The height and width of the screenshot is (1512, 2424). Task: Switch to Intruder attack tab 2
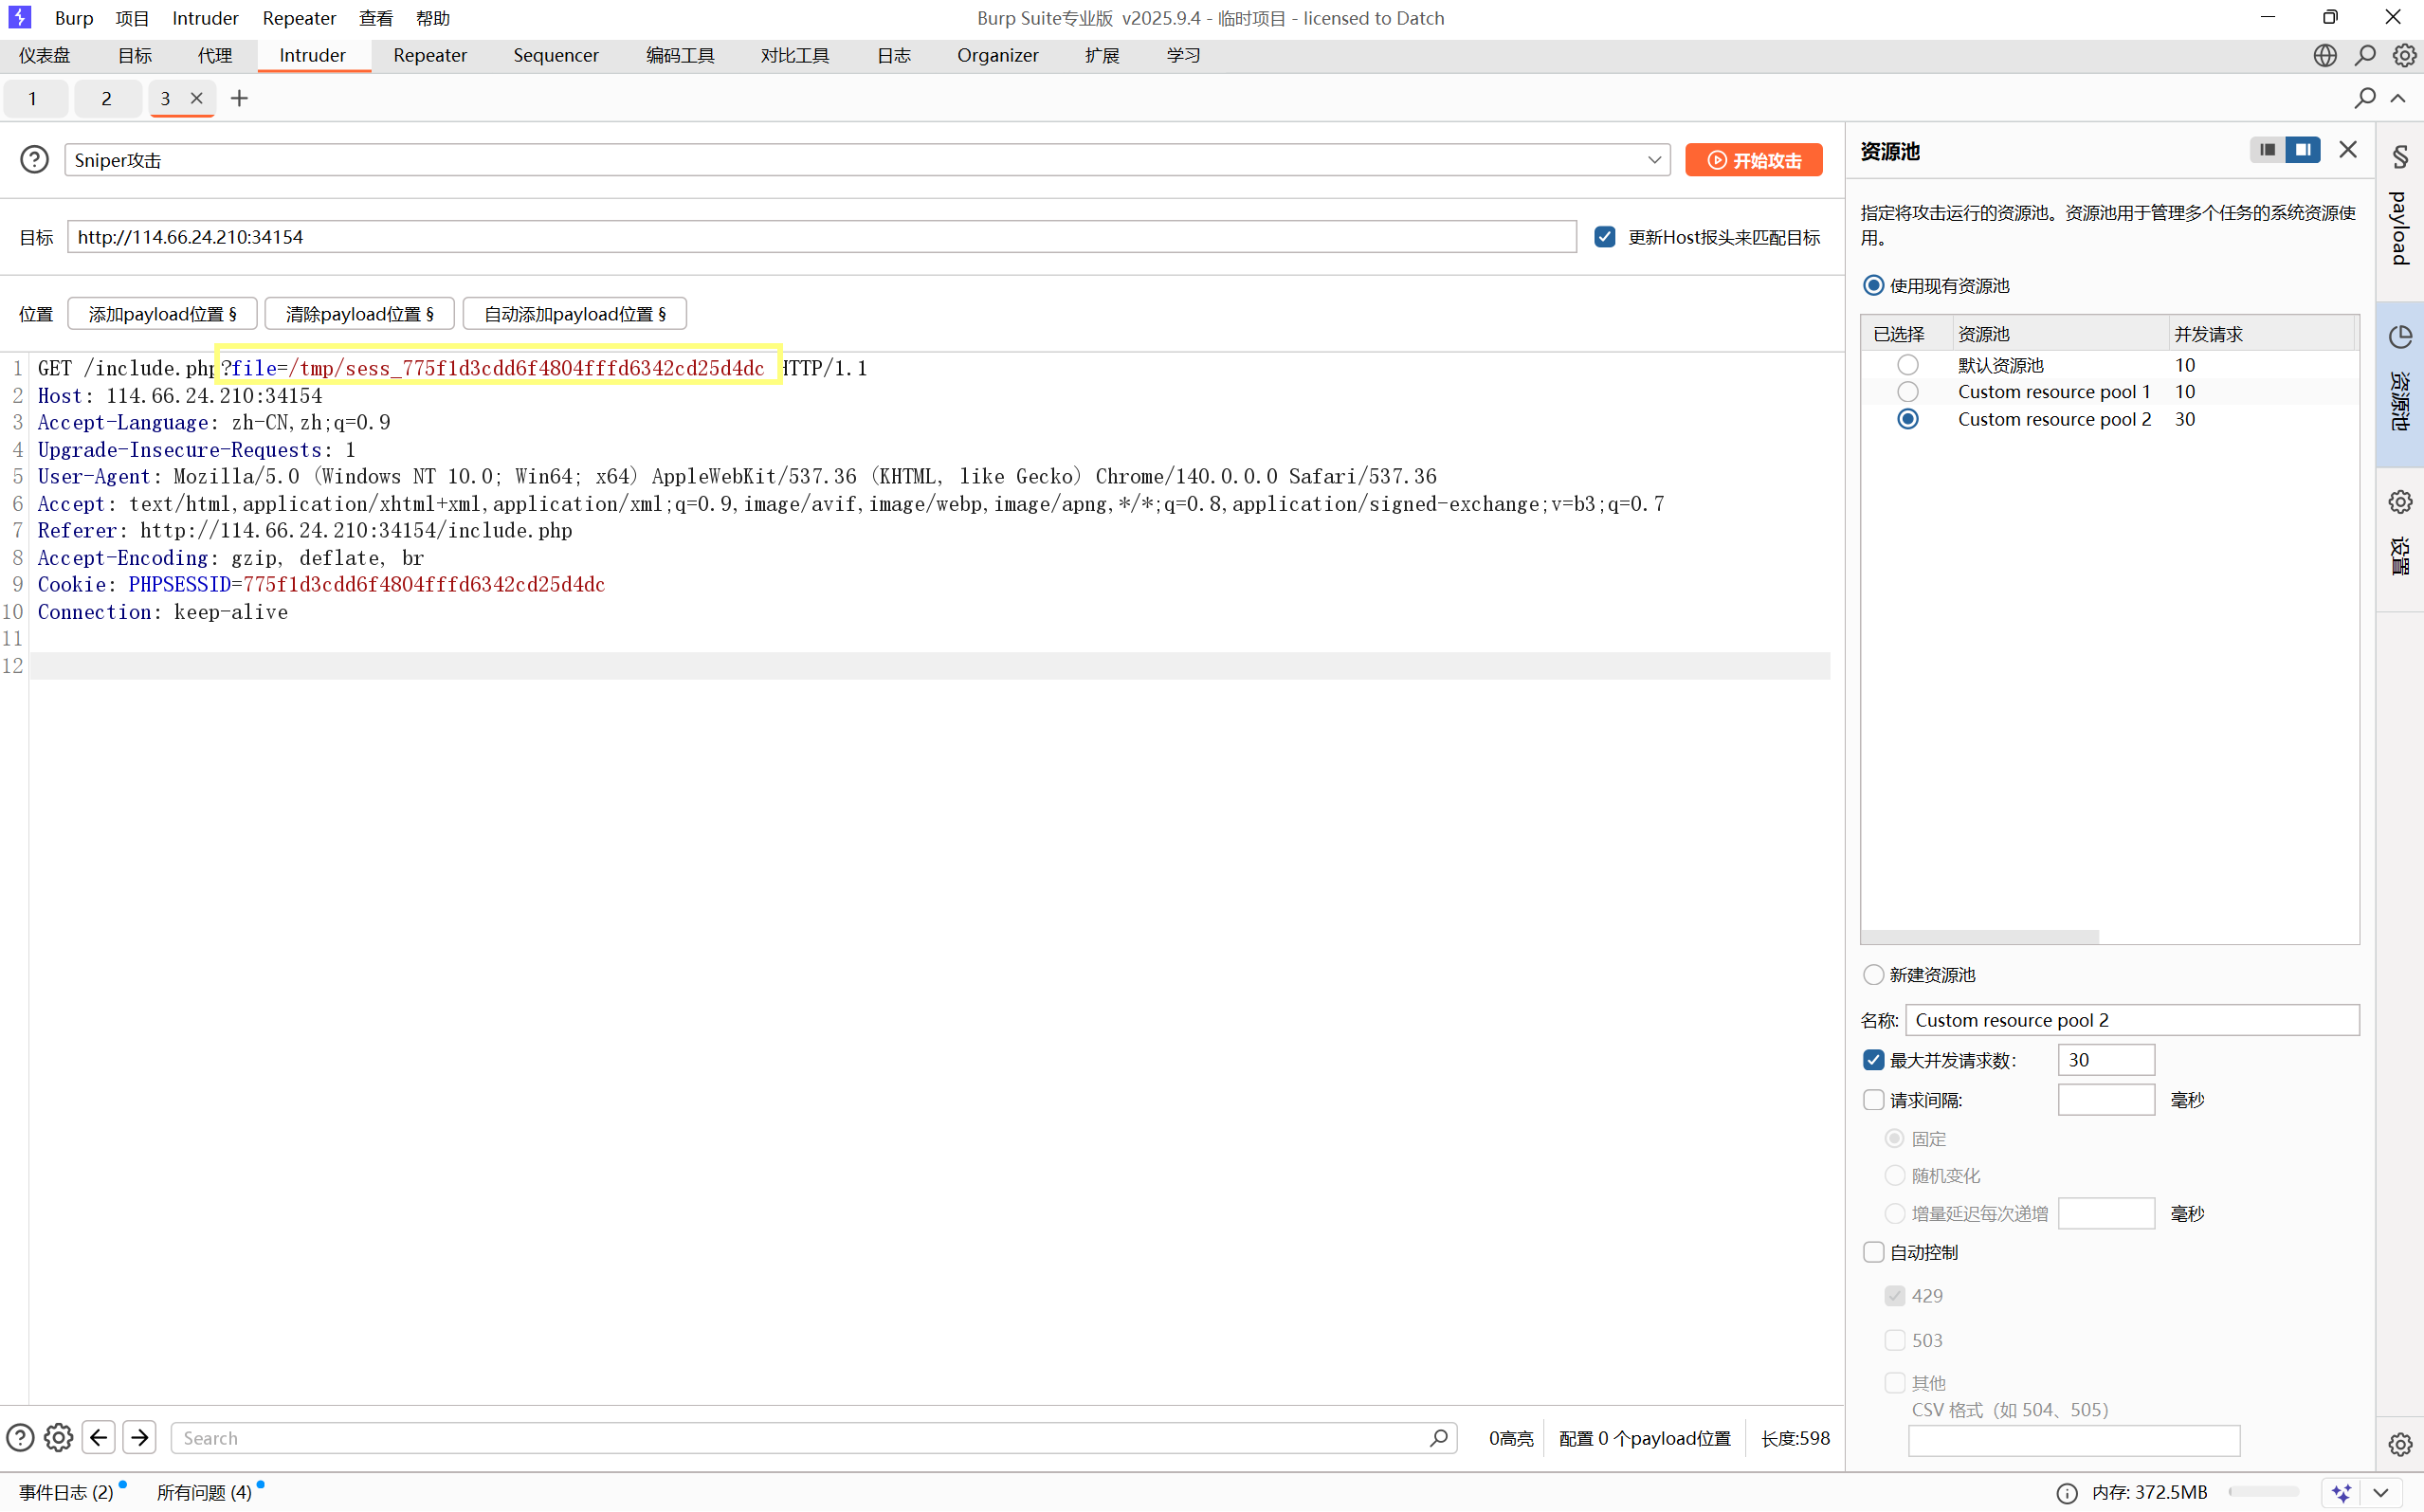pyautogui.click(x=107, y=98)
